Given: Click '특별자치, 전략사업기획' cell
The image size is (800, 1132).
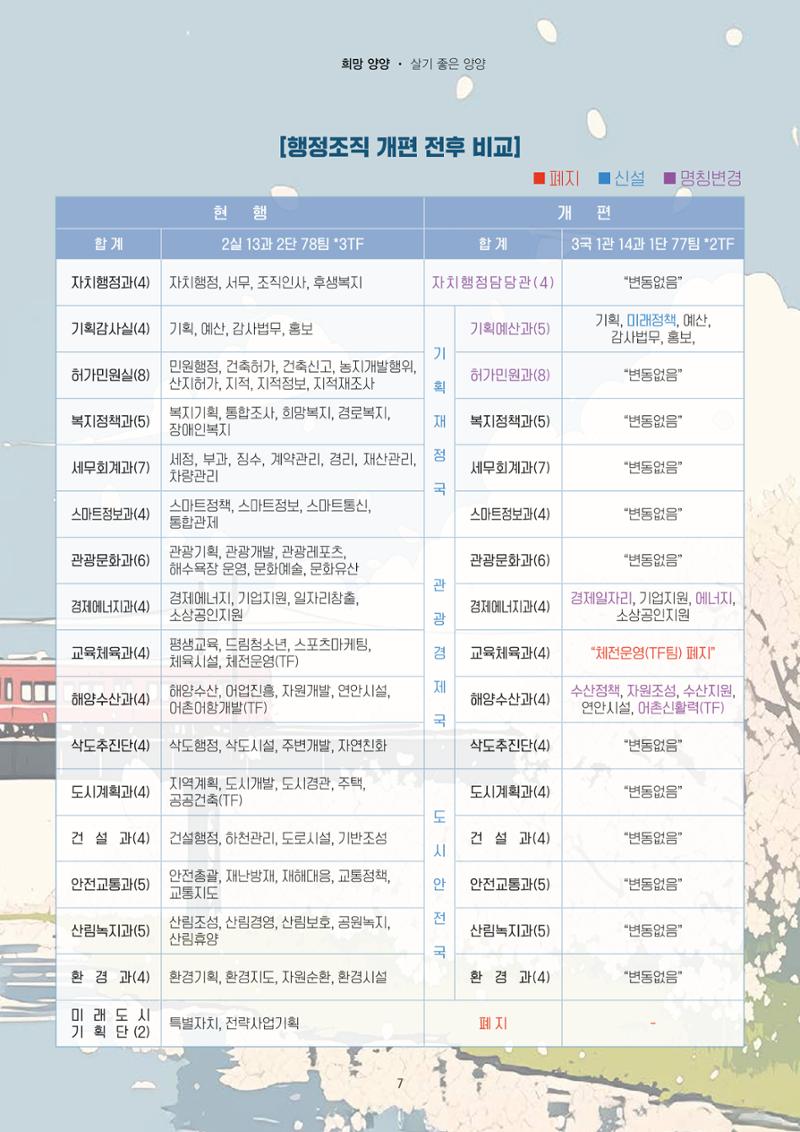Looking at the screenshot, I should (x=292, y=1023).
